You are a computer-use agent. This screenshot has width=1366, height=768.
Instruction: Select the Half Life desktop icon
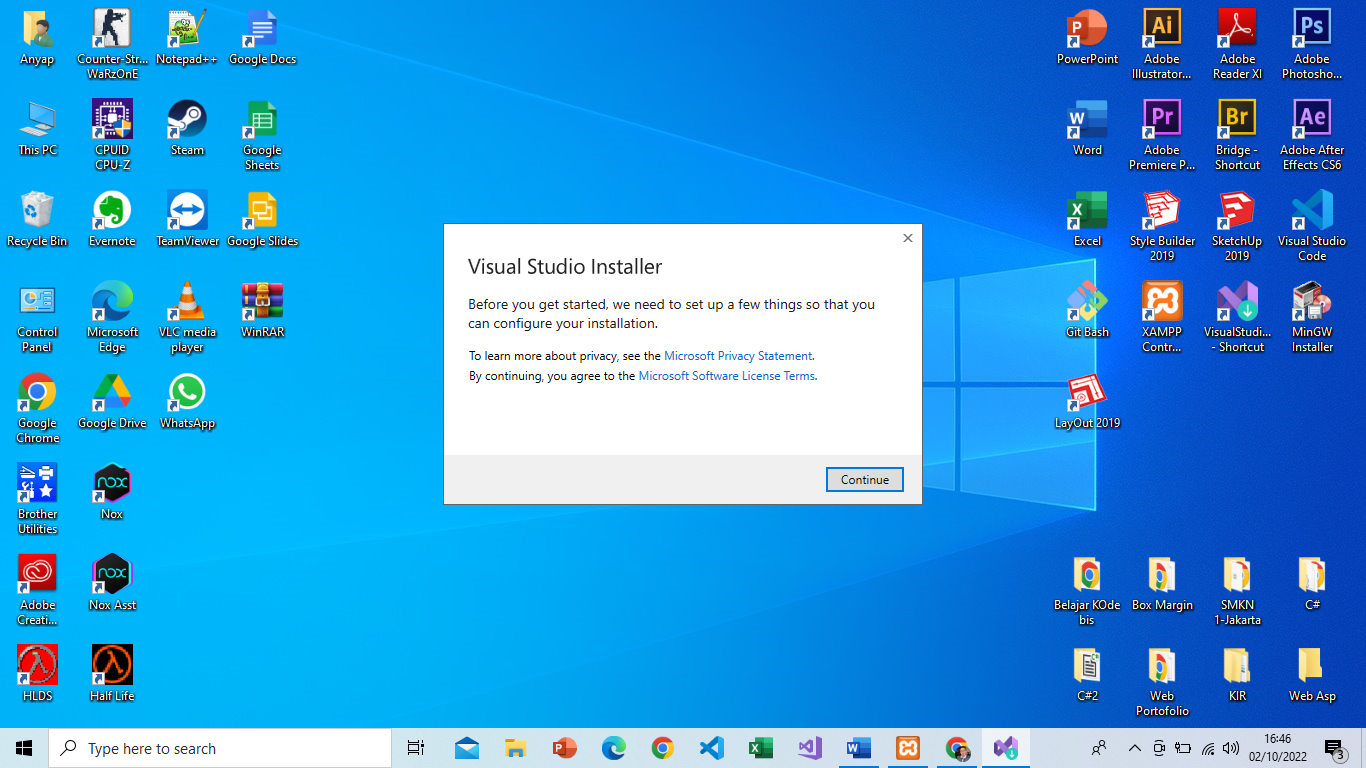point(112,675)
